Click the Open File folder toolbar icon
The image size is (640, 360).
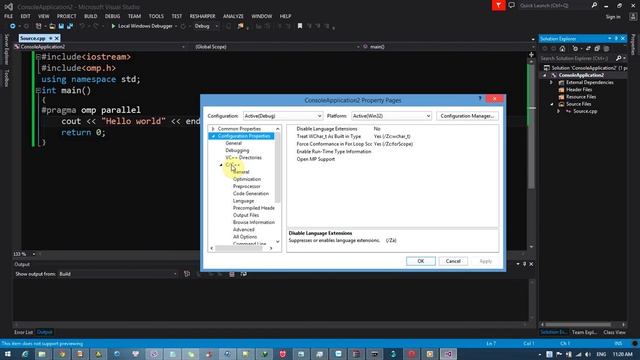52,26
